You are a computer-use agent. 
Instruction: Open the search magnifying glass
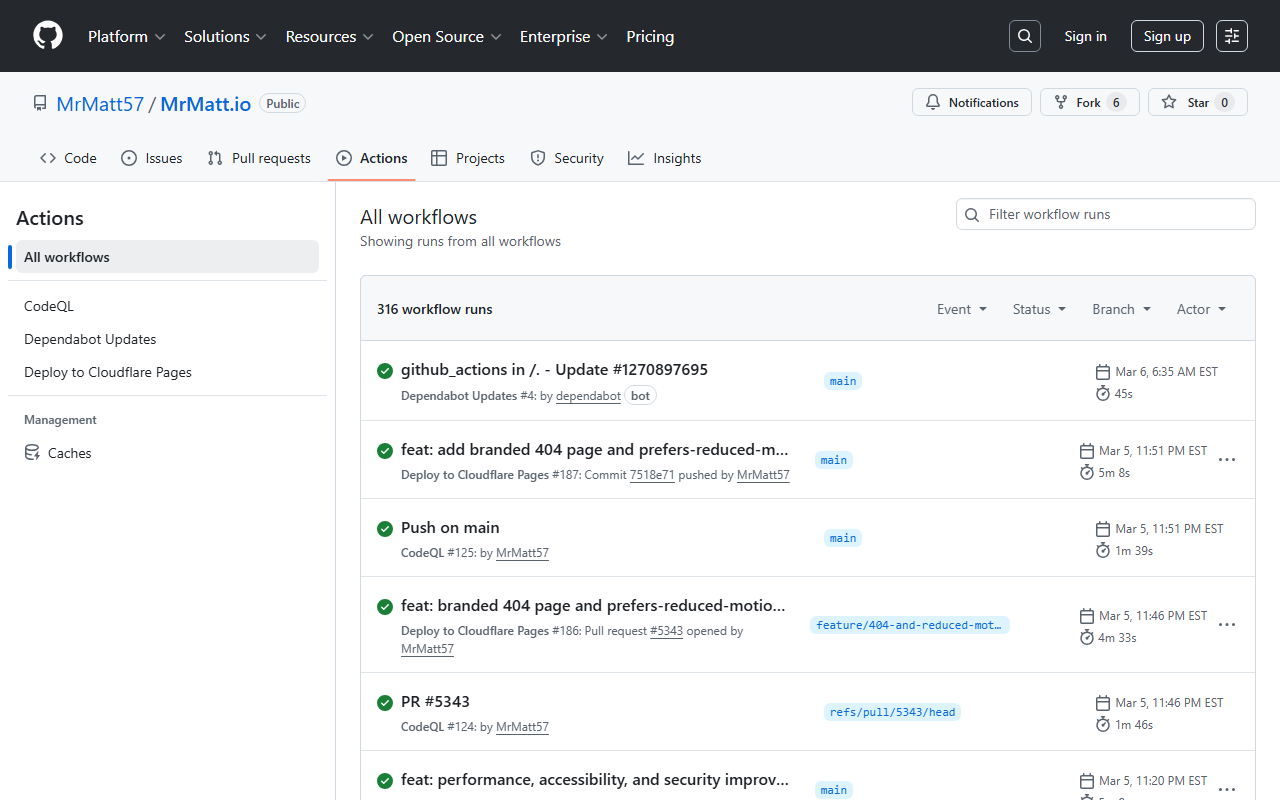click(x=1024, y=36)
